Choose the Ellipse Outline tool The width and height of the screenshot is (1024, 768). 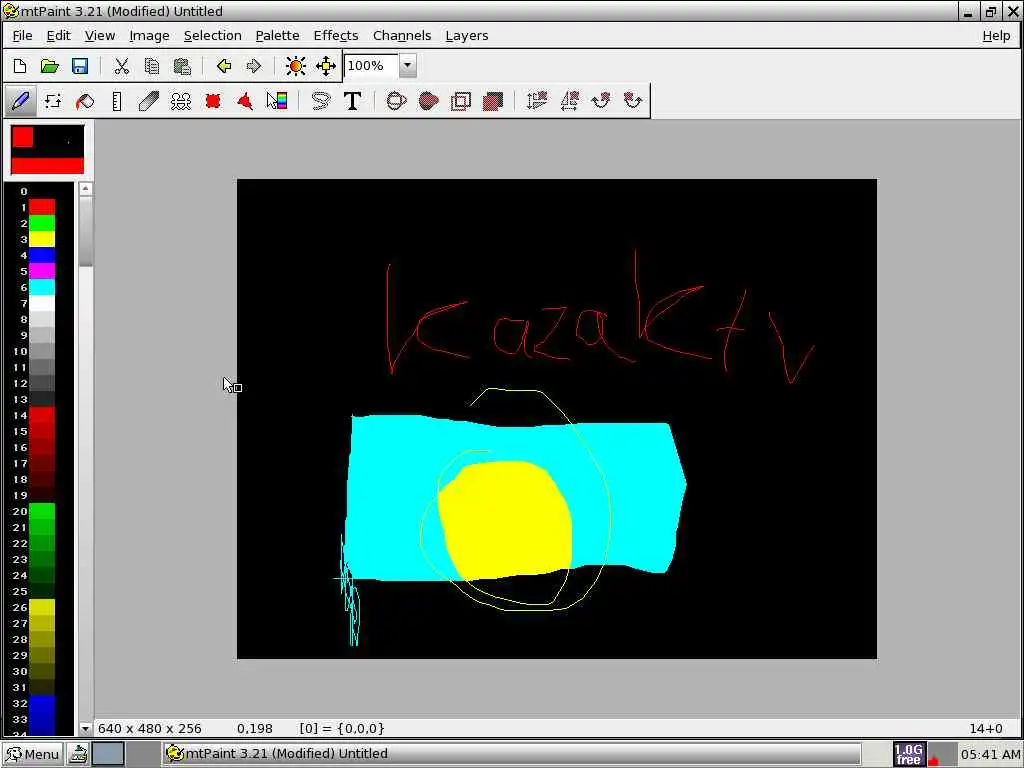pyautogui.click(x=396, y=101)
